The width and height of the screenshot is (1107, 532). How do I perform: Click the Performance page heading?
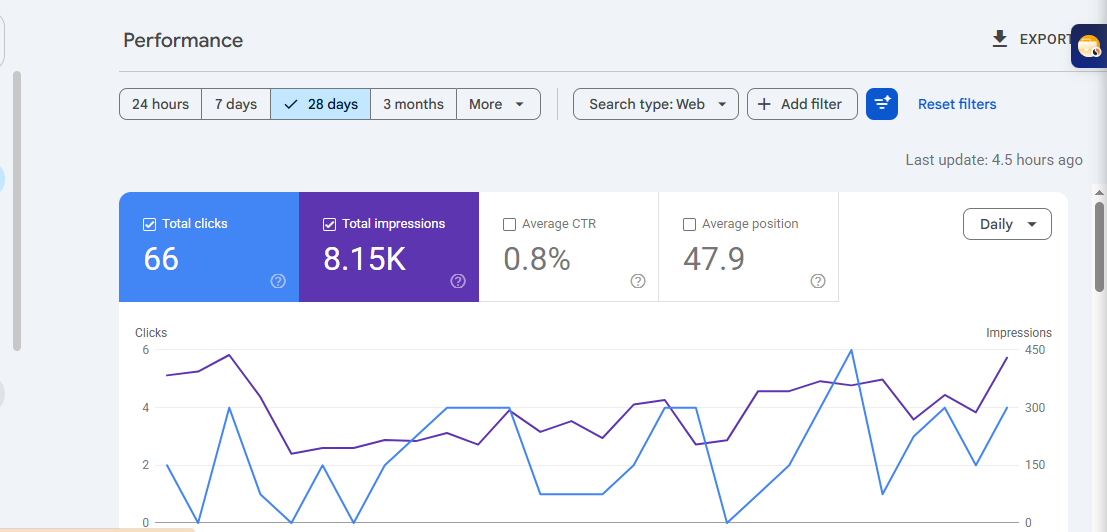(x=183, y=40)
